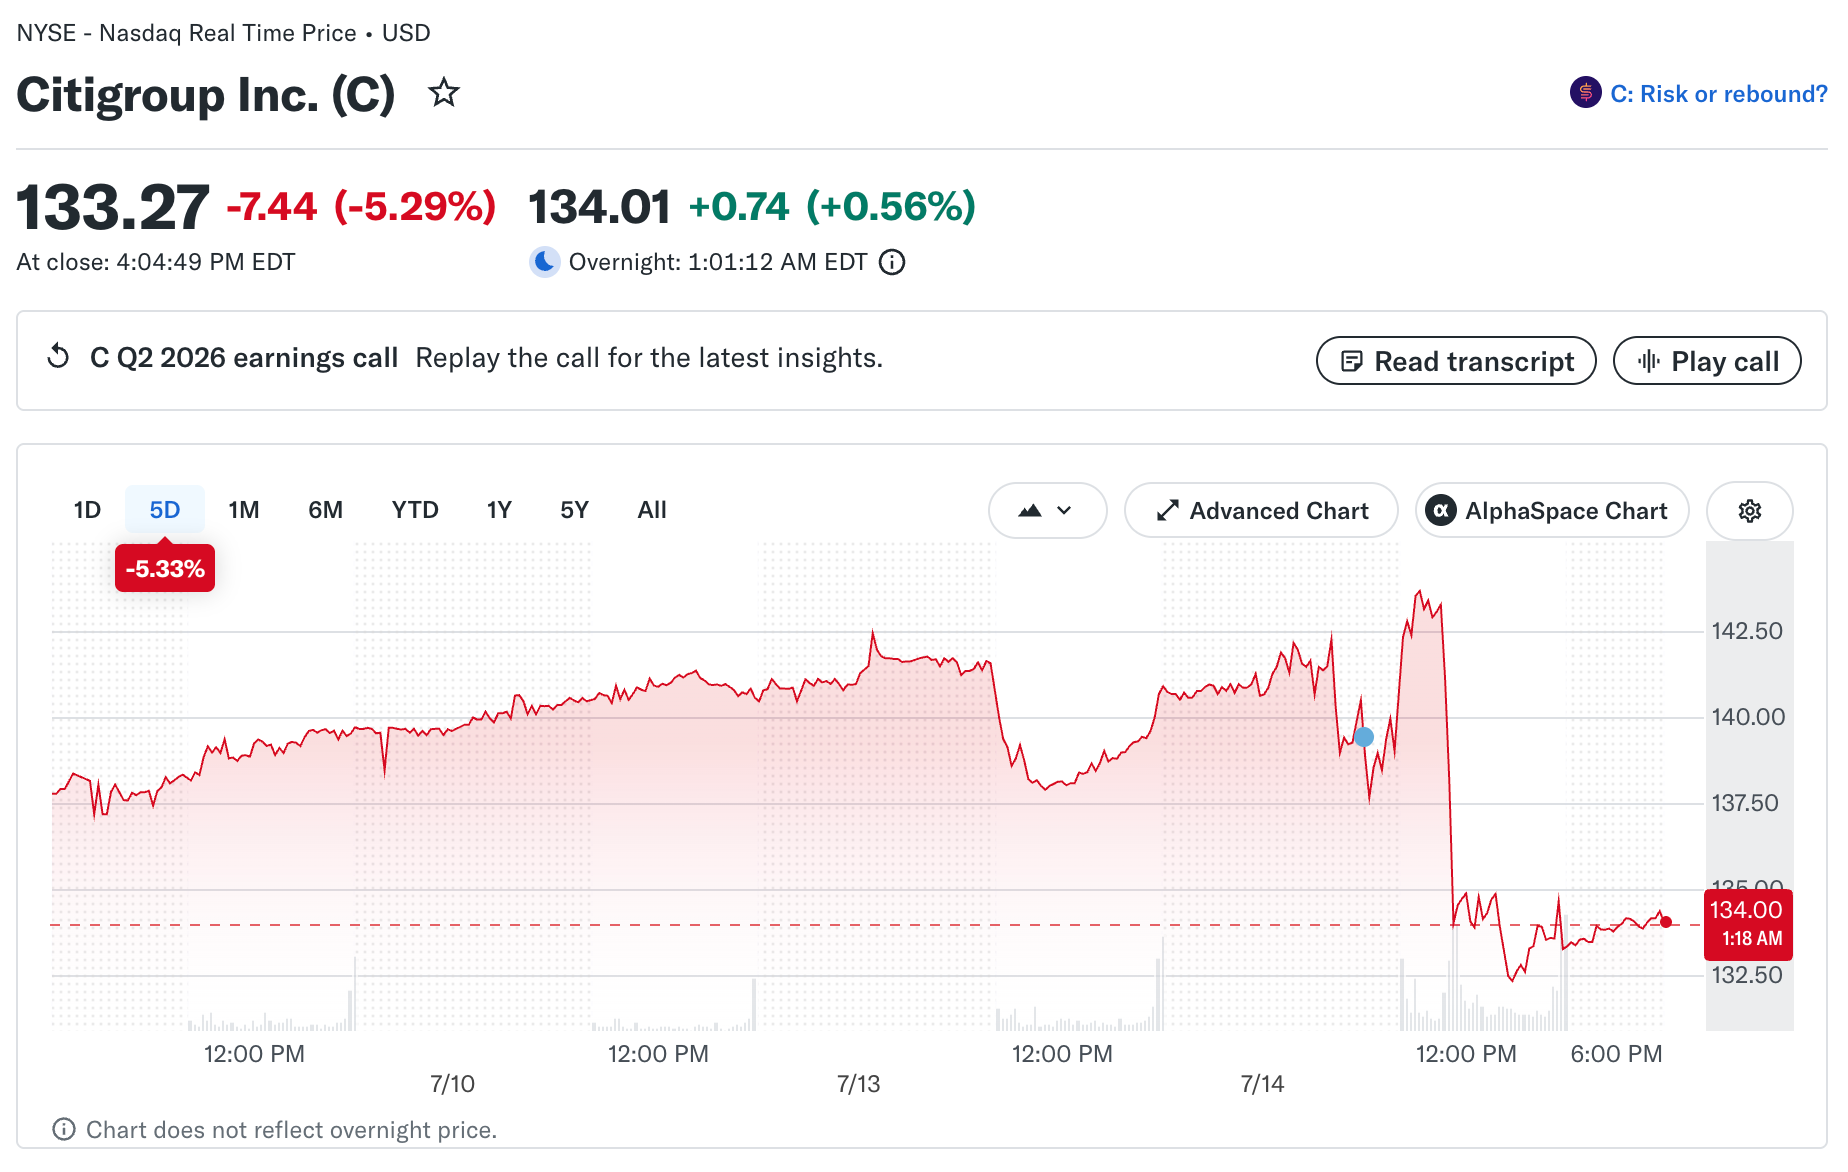The width and height of the screenshot is (1848, 1172).
Task: Click the overnight price info icon
Action: (x=892, y=262)
